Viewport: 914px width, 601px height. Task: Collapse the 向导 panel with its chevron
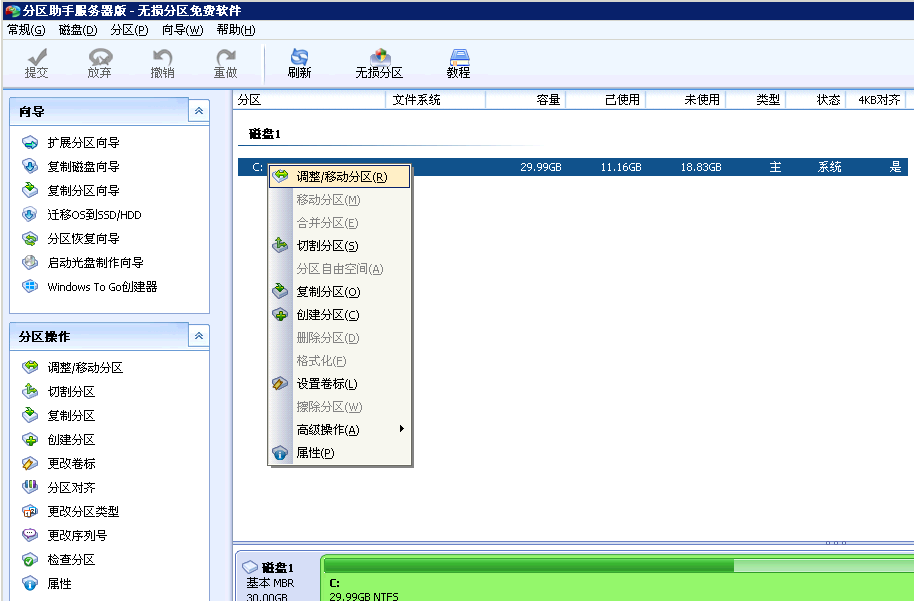tap(199, 111)
